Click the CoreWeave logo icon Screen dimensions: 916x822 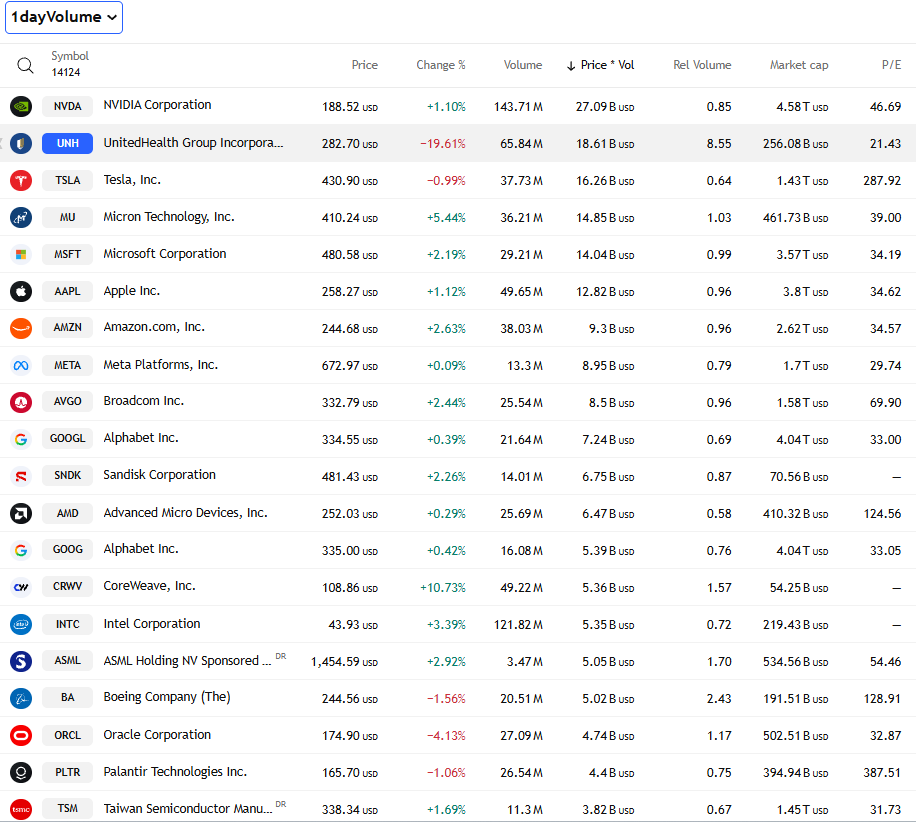(x=21, y=587)
